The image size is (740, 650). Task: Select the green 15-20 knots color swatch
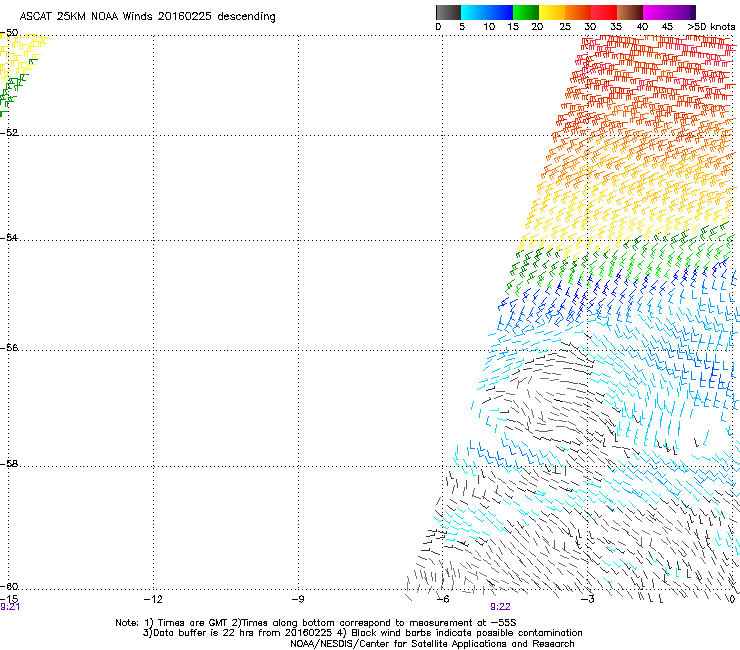tap(526, 12)
